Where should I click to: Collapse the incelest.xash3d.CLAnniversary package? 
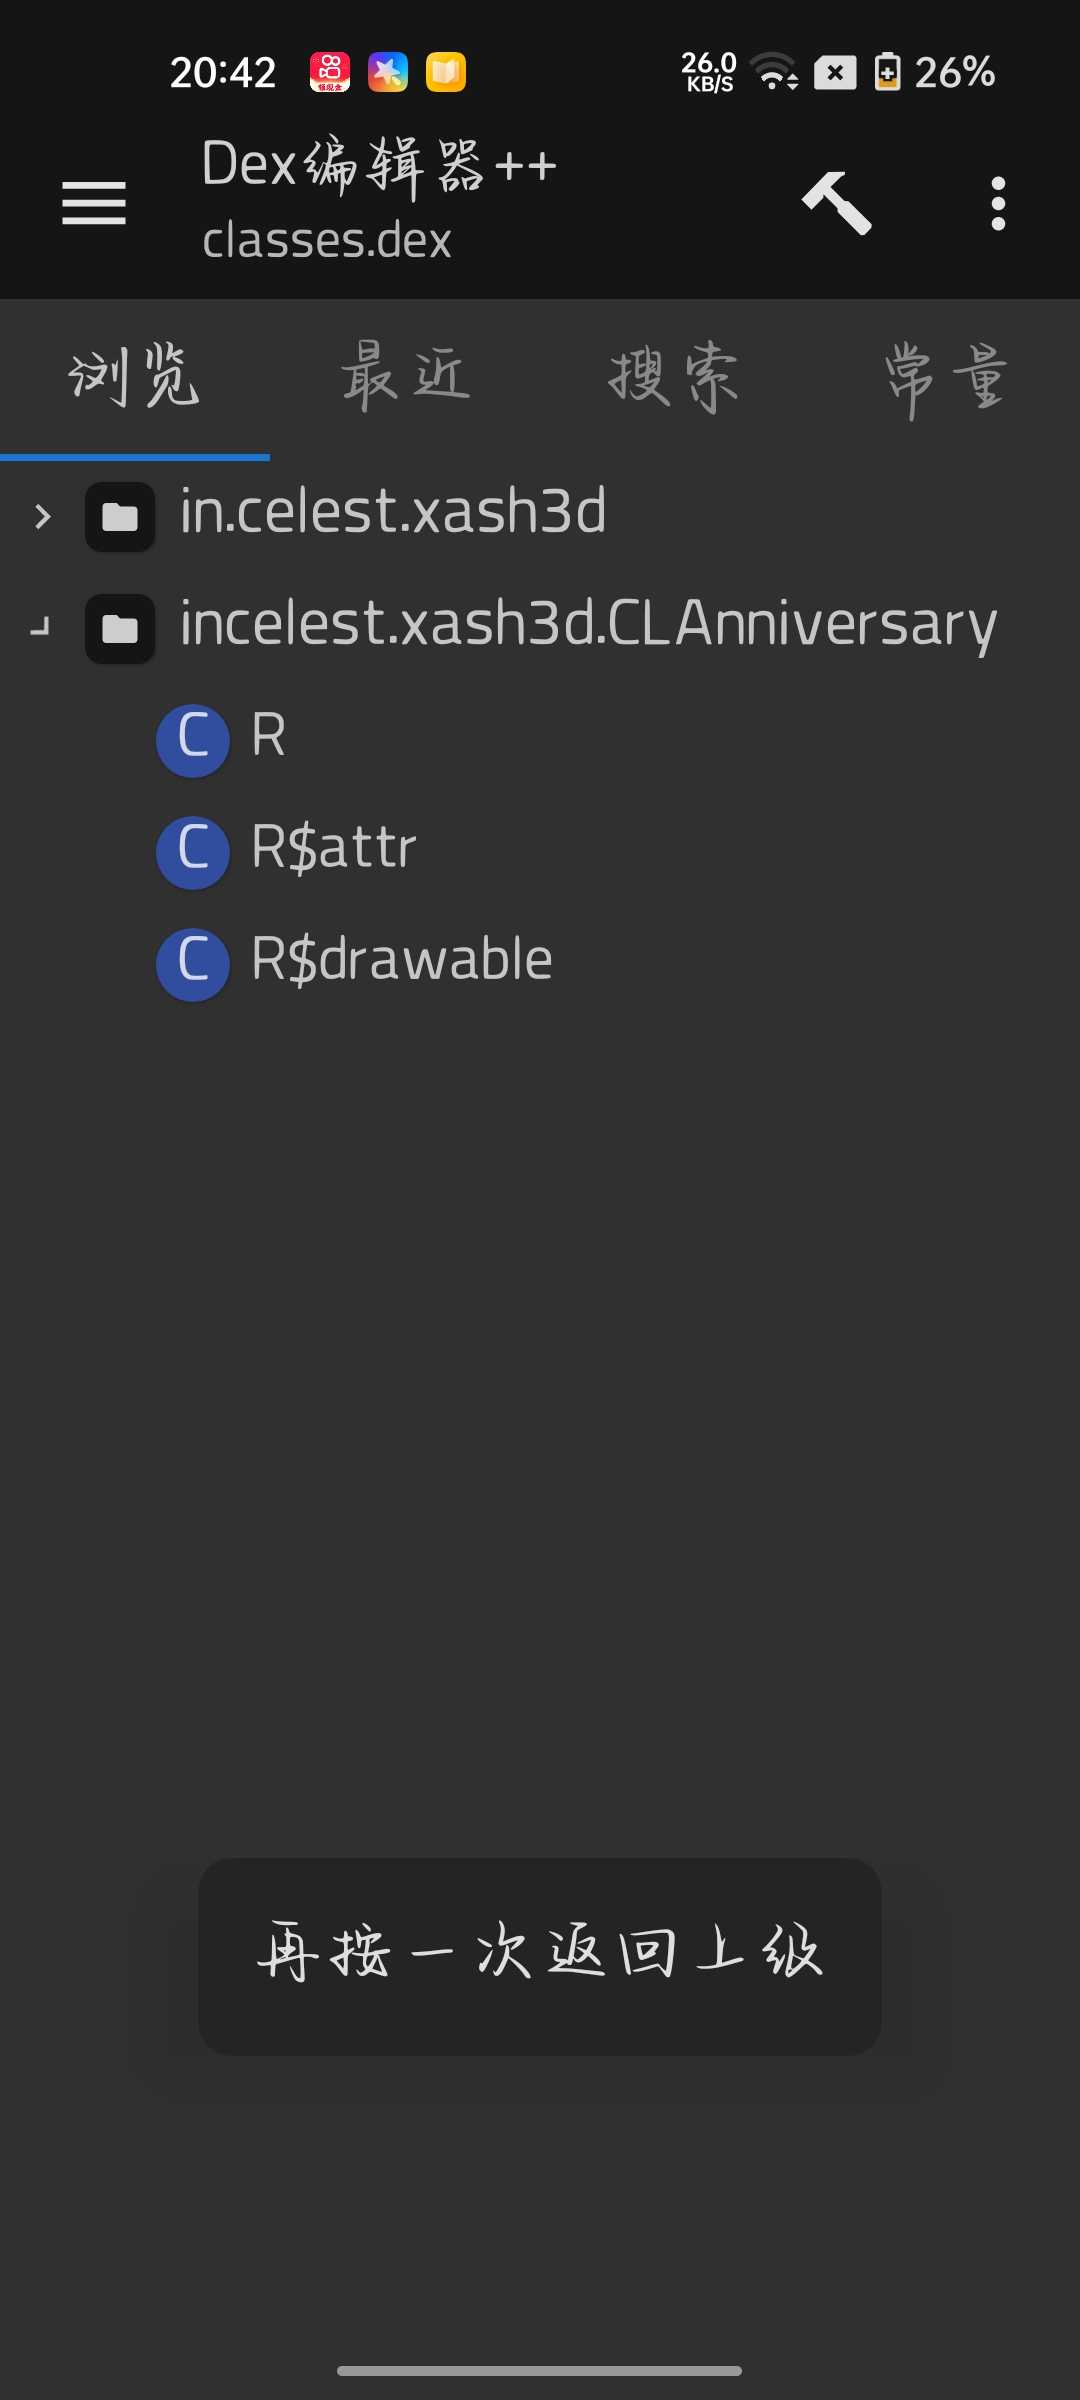(41, 629)
